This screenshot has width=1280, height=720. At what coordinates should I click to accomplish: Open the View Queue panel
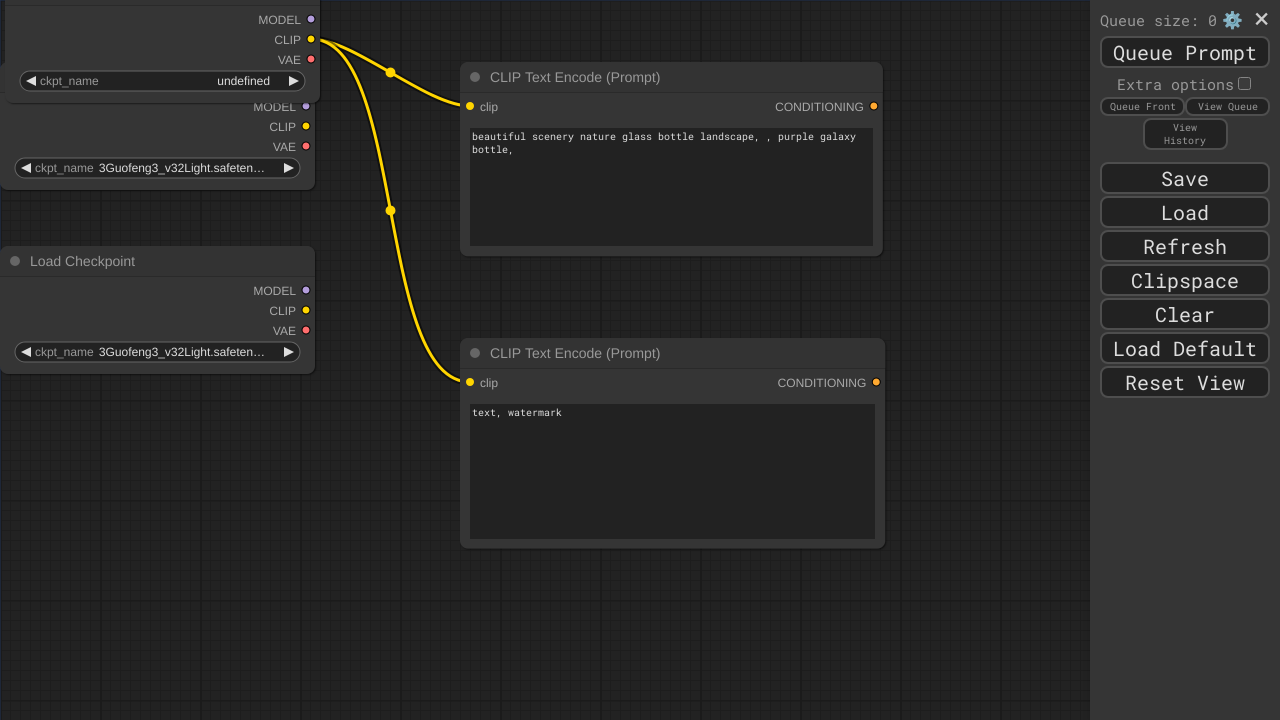[x=1227, y=107]
